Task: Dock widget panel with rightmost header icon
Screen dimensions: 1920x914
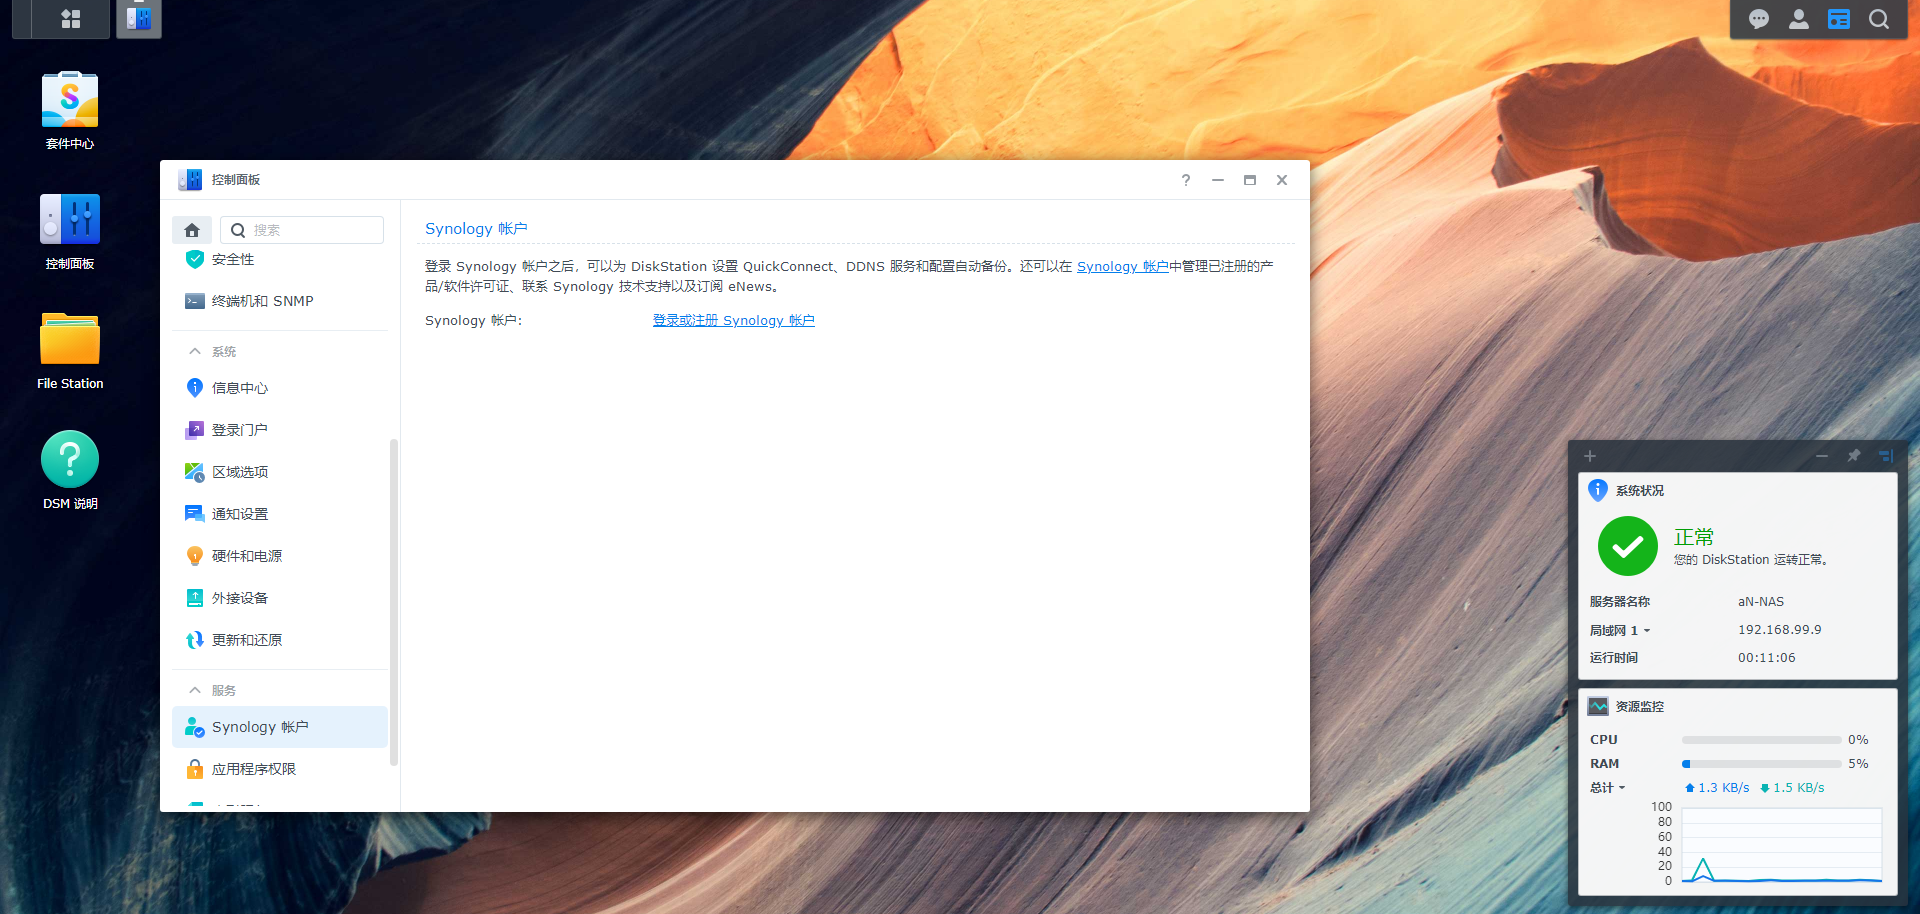Action: pos(1886,456)
